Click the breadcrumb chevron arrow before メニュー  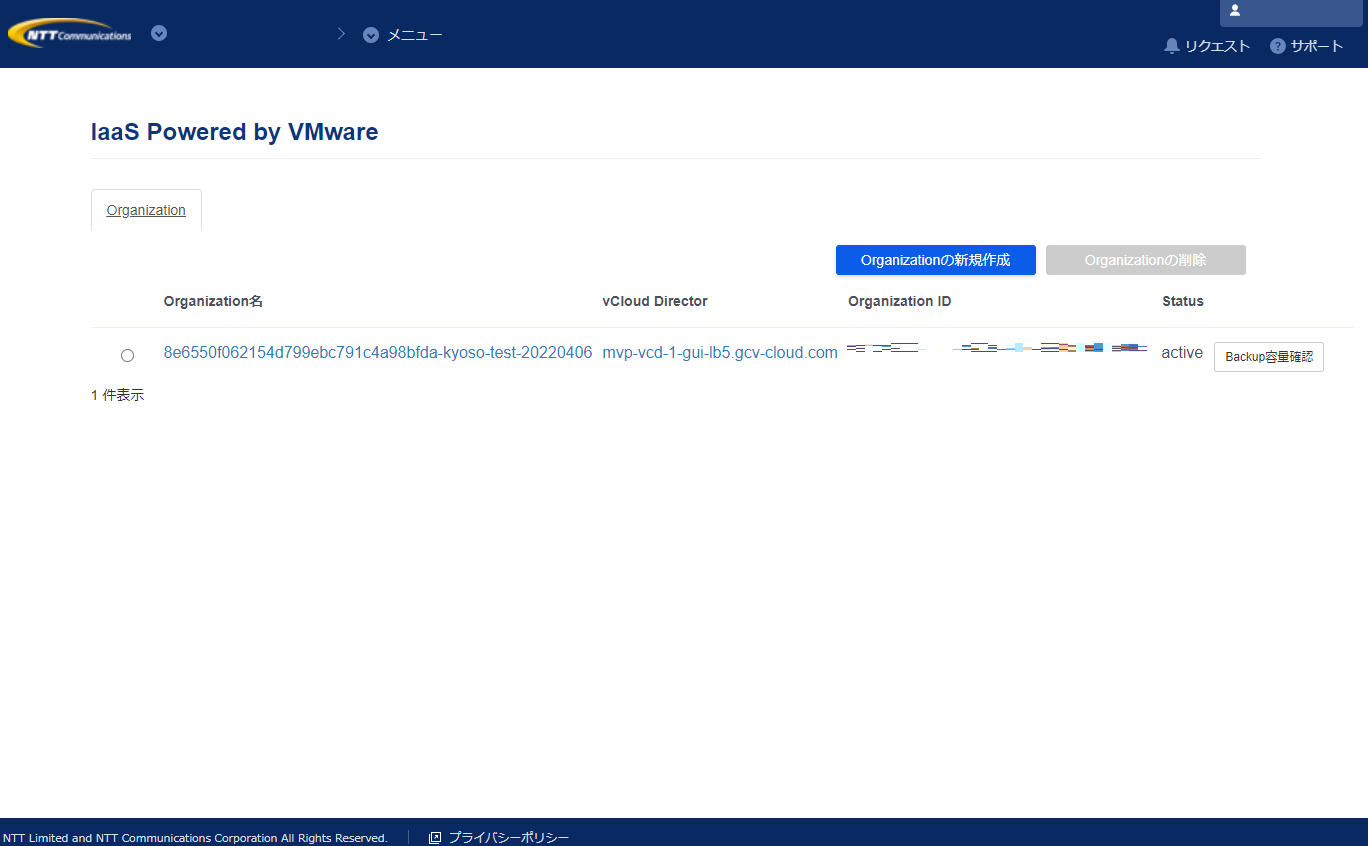coord(341,34)
